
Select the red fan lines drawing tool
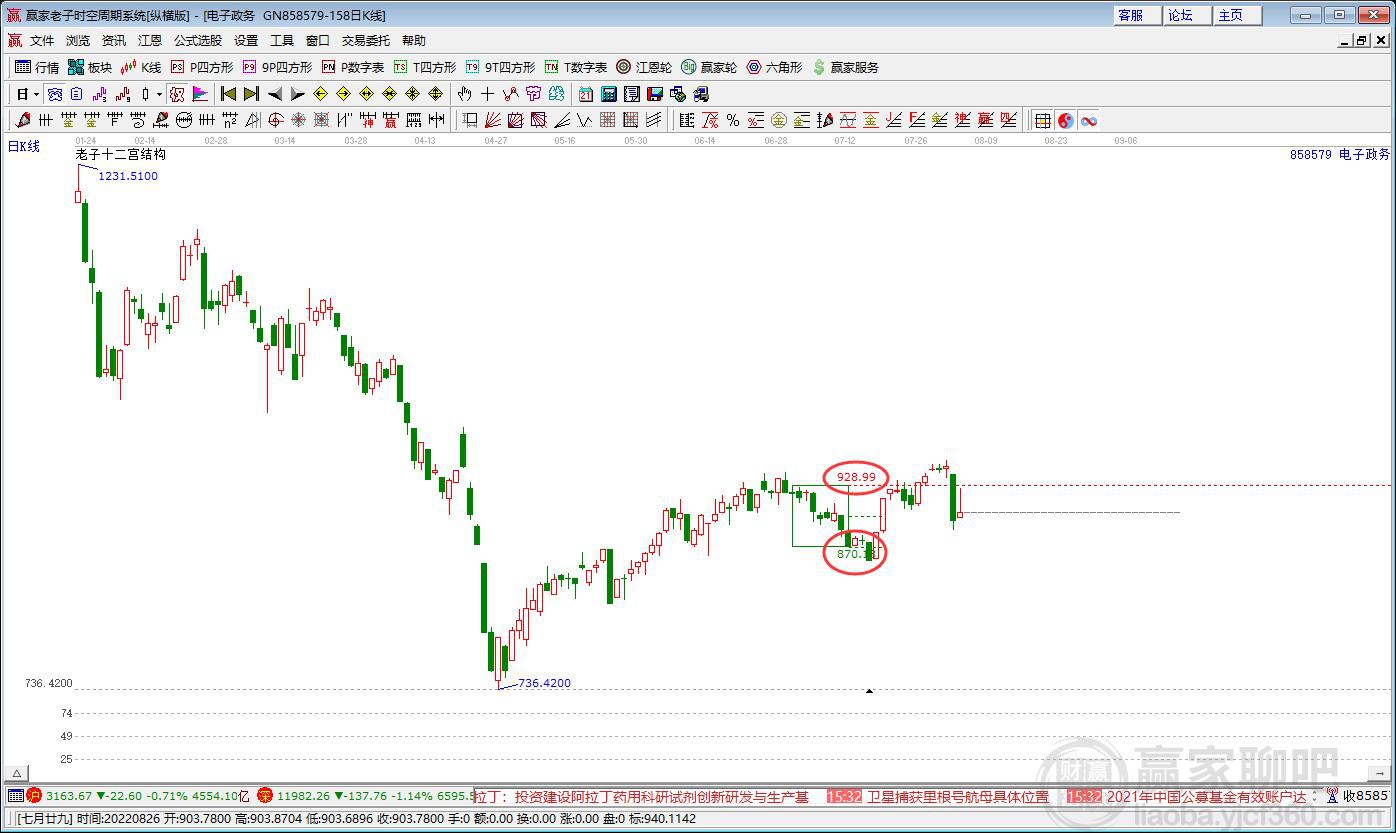493,120
